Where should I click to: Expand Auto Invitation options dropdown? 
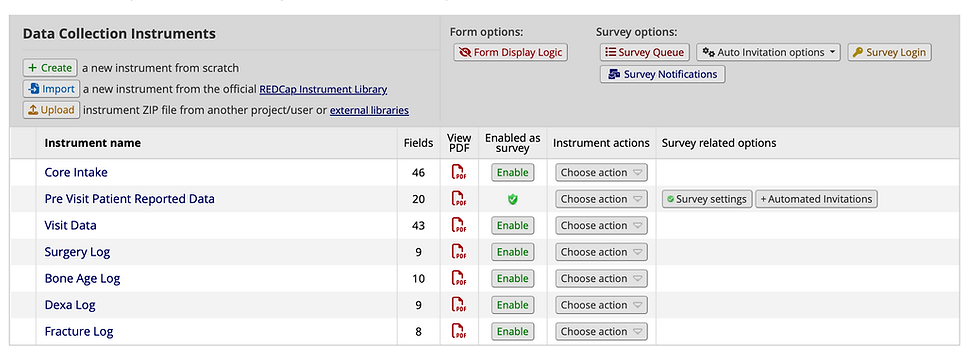pyautogui.click(x=769, y=53)
